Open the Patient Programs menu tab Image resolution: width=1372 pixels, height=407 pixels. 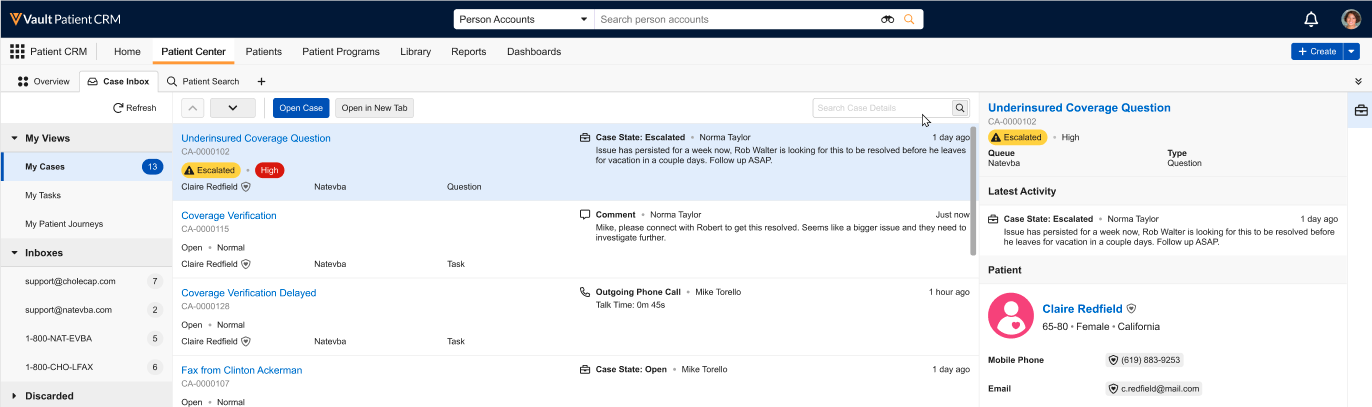(340, 52)
